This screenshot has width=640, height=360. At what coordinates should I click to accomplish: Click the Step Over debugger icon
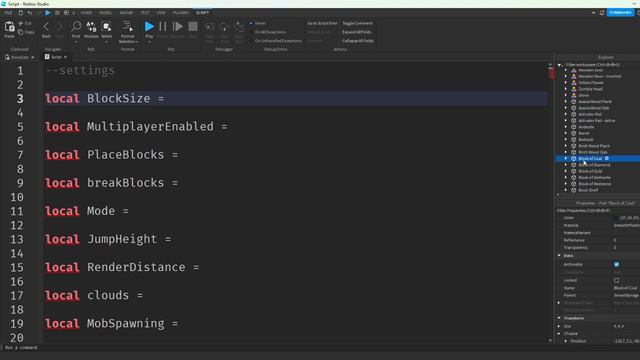[x=224, y=27]
